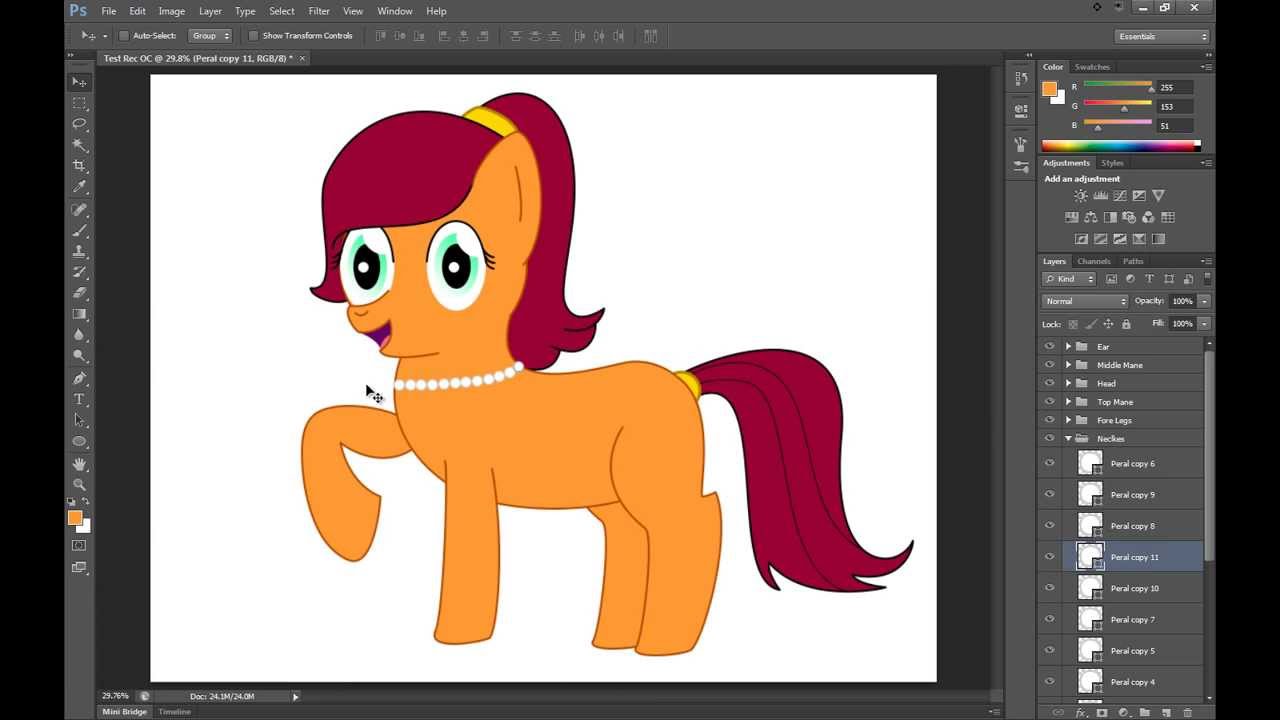Open the Mini Bridge panel tab
Screen dimensions: 1280x720
click(125, 712)
